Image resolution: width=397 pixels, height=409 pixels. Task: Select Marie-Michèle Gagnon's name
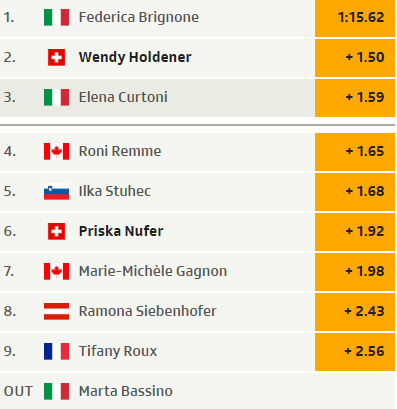click(x=153, y=271)
